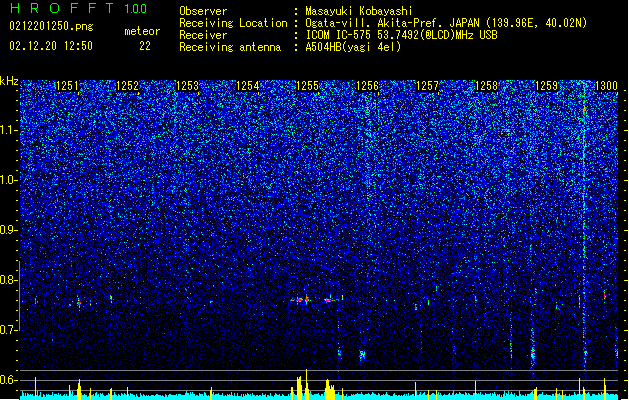Click the date stamp 02.12.20 12:50

tap(51, 46)
